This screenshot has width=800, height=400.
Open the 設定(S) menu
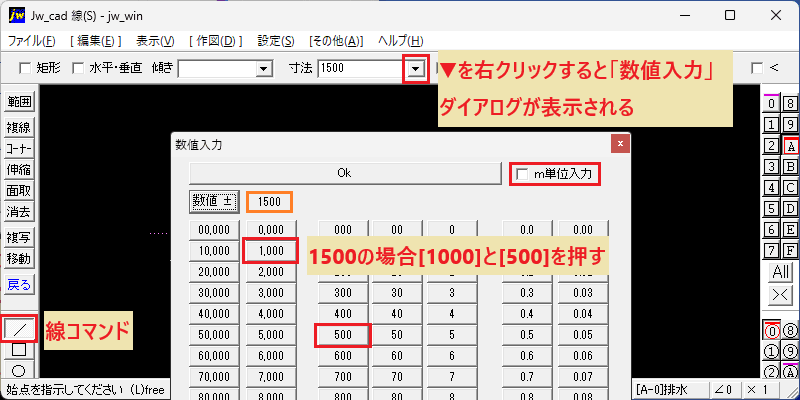tap(276, 41)
